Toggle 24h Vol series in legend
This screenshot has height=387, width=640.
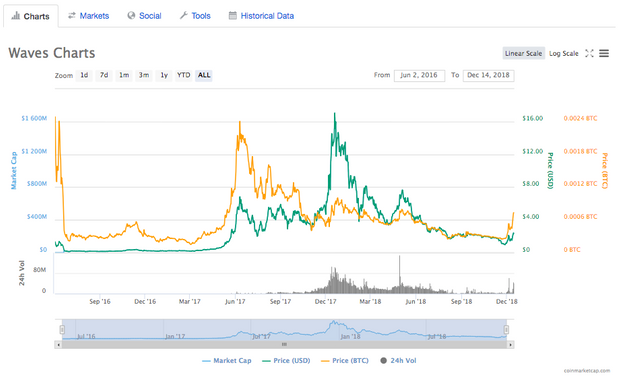(x=398, y=360)
